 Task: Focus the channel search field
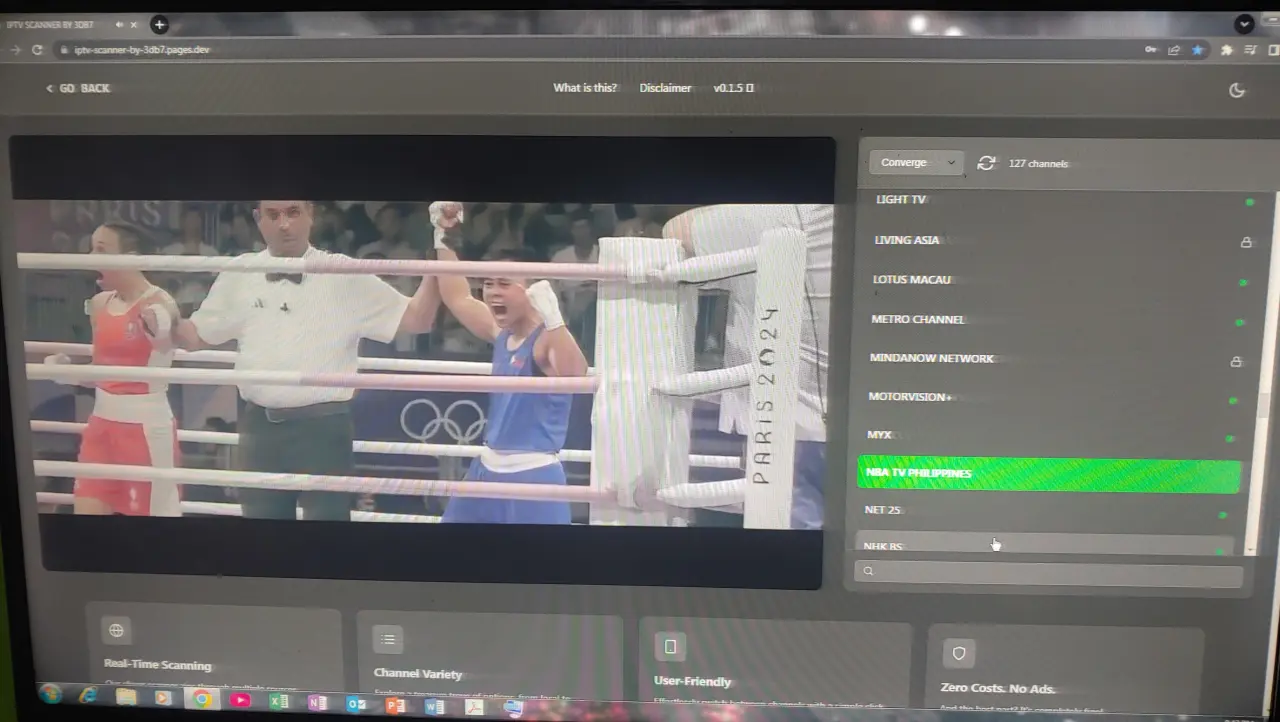coord(1048,573)
